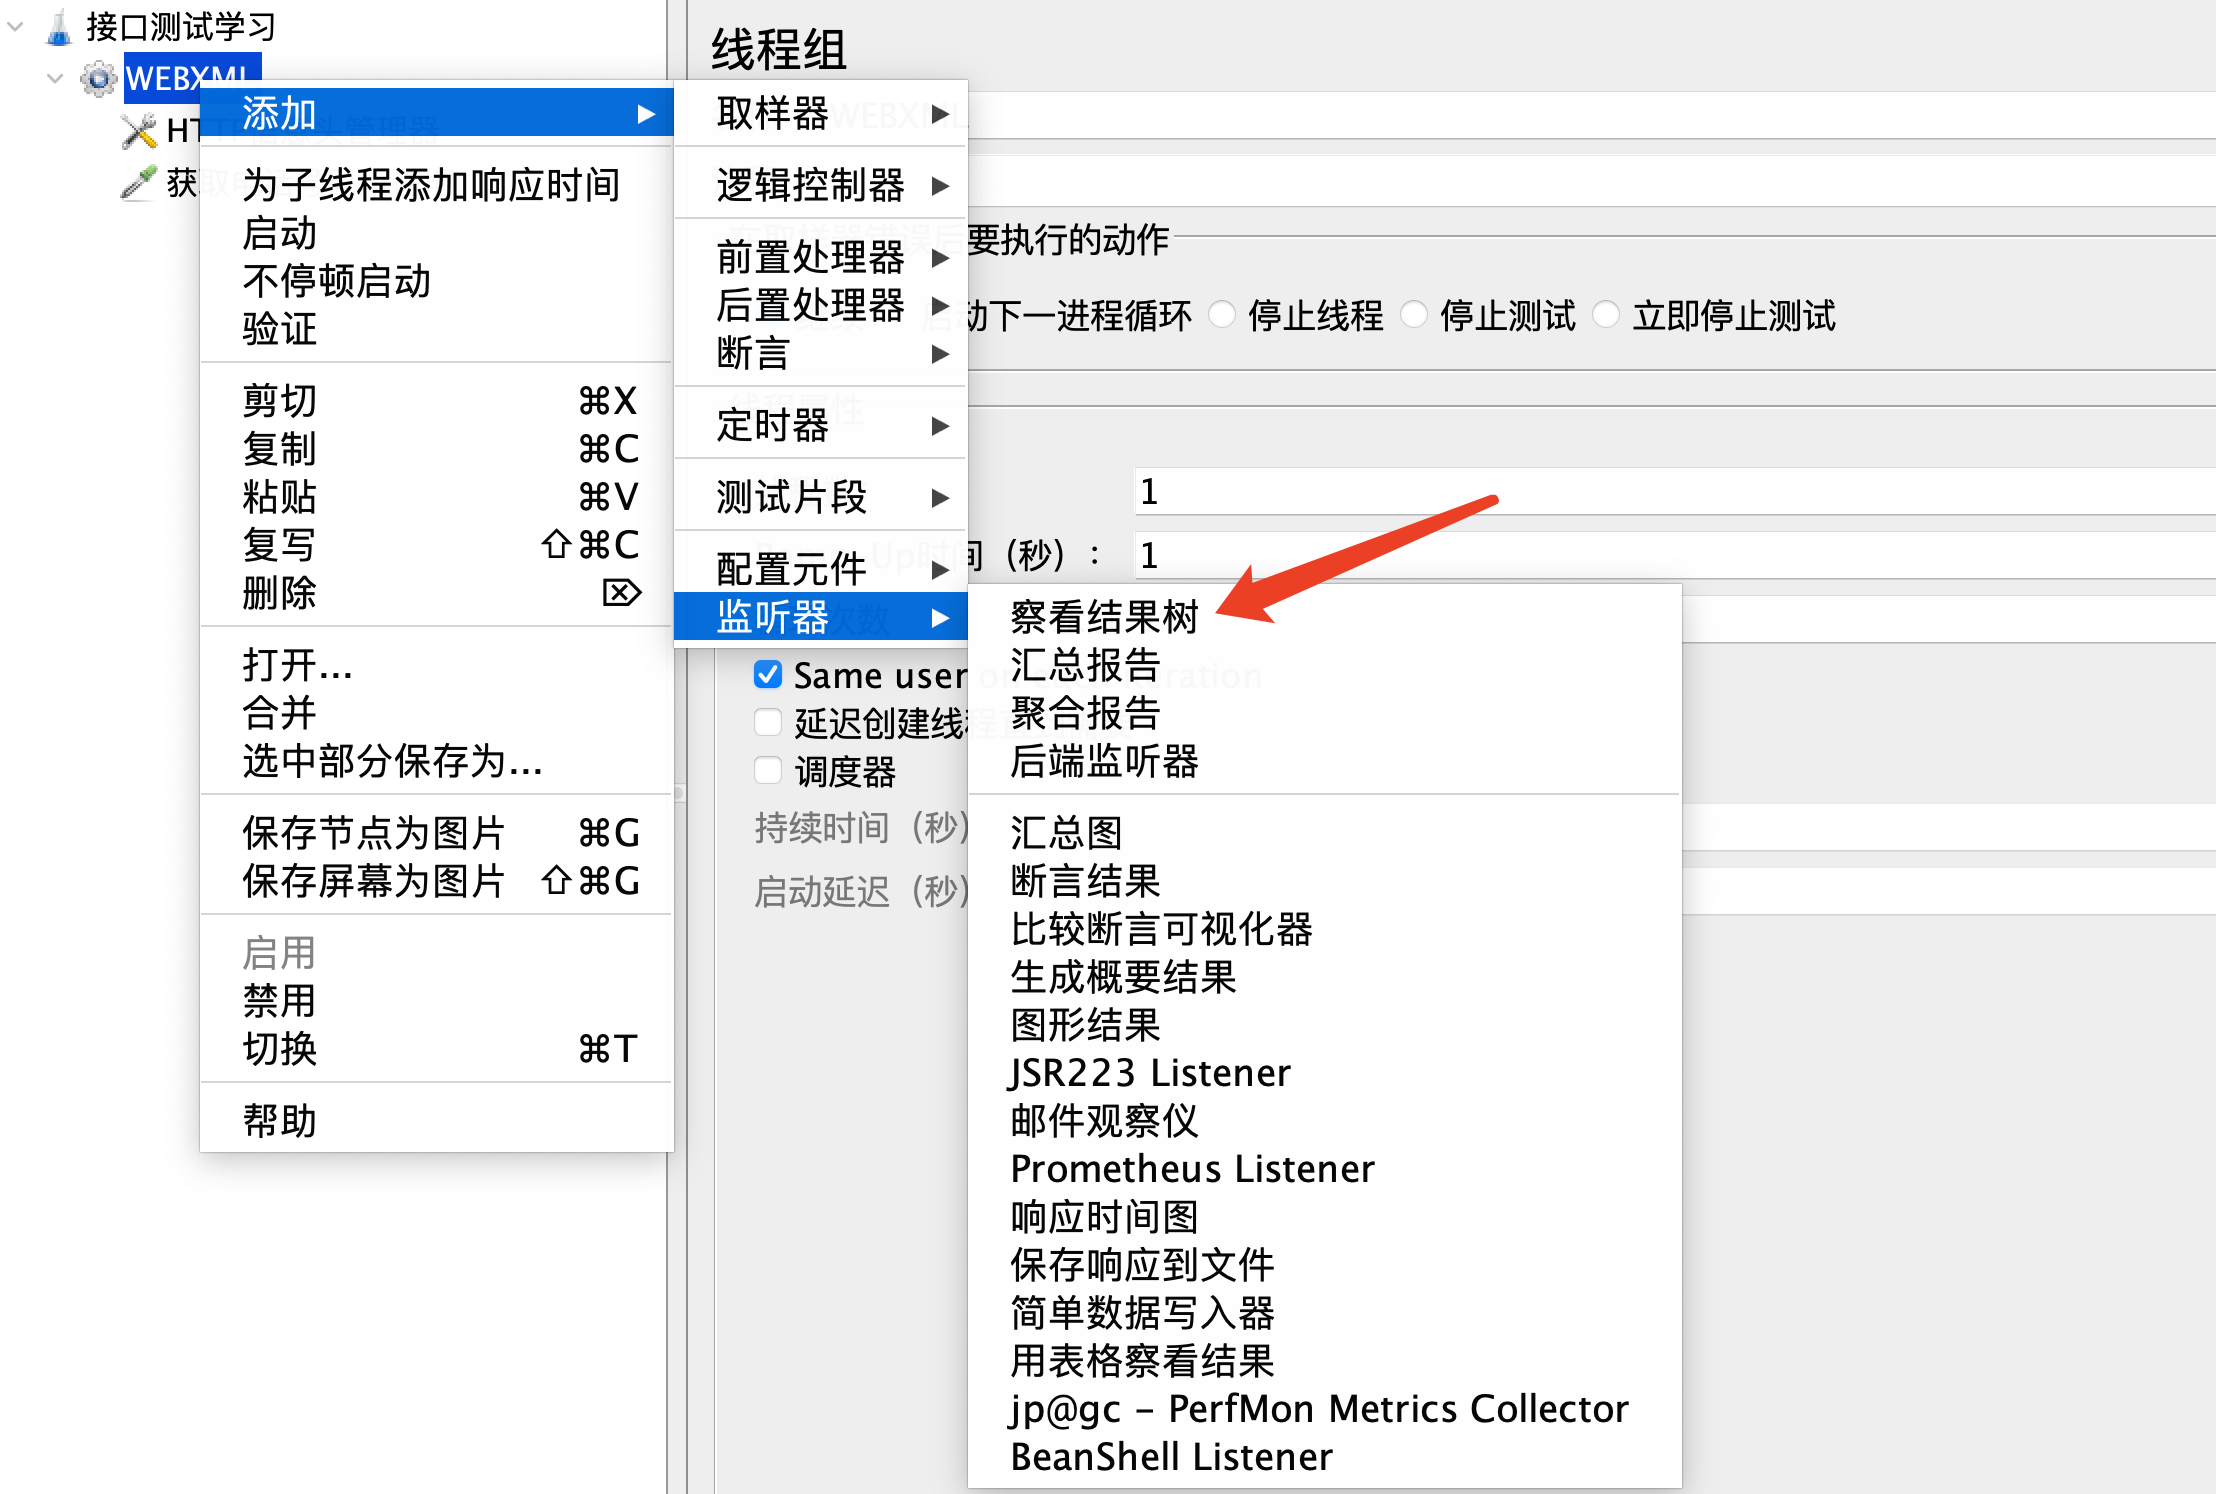Screen dimensions: 2216x1494
Task: Choose 聚合报告 listener
Action: point(1085,713)
